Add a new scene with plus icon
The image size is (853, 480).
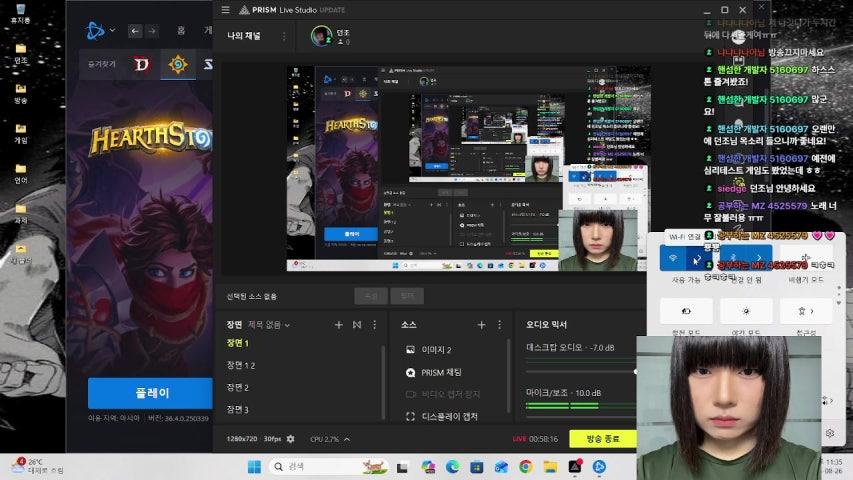[x=338, y=324]
